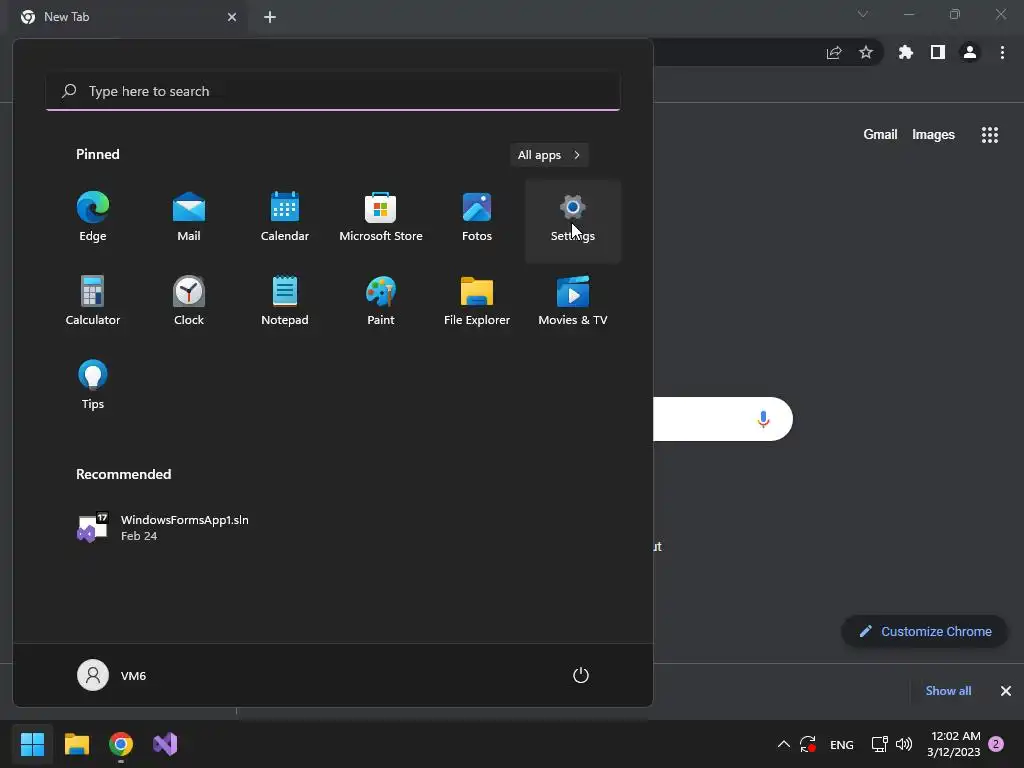Open Microsoft Store
Screen dimensions: 1024x768
[x=381, y=218]
